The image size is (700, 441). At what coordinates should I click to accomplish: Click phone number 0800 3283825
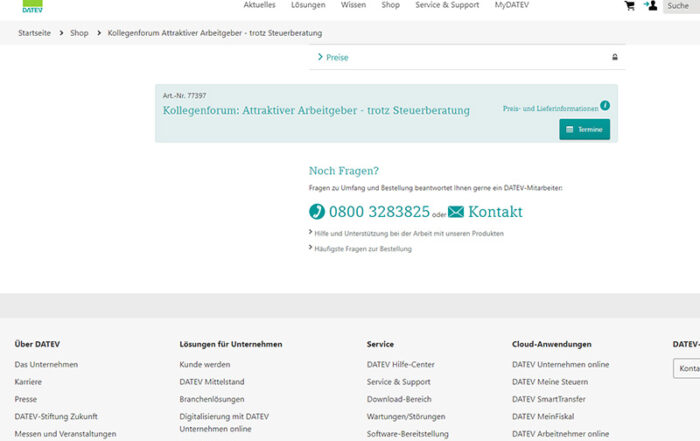(379, 212)
